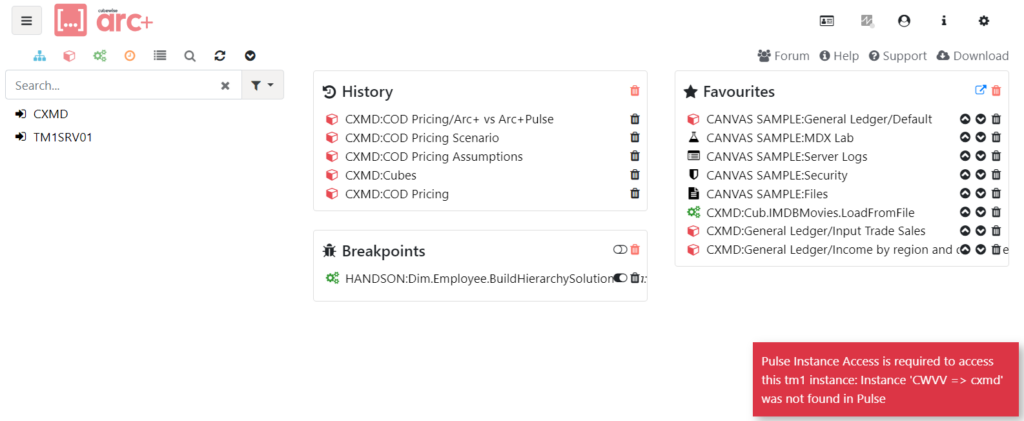
Task: Open processes via green gears icon
Action: point(99,56)
